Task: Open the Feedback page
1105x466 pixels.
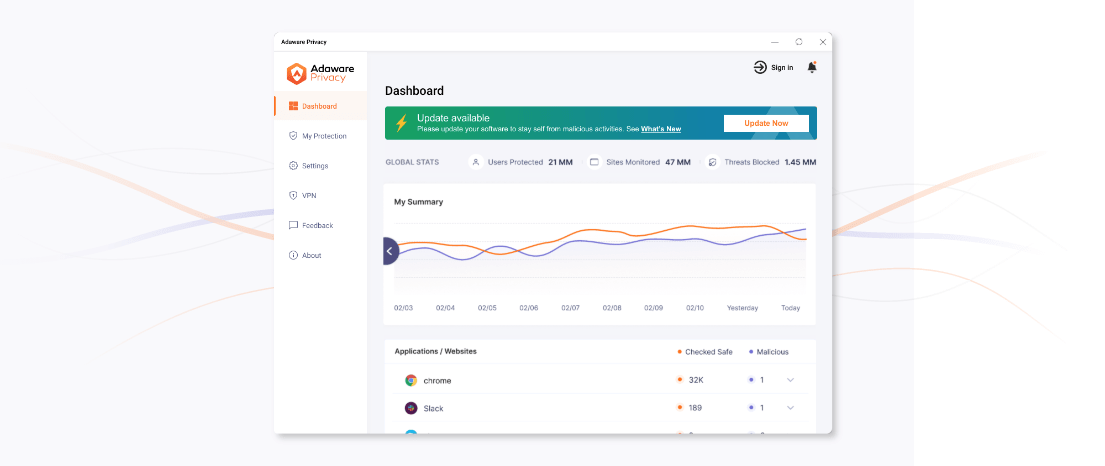Action: (x=317, y=226)
